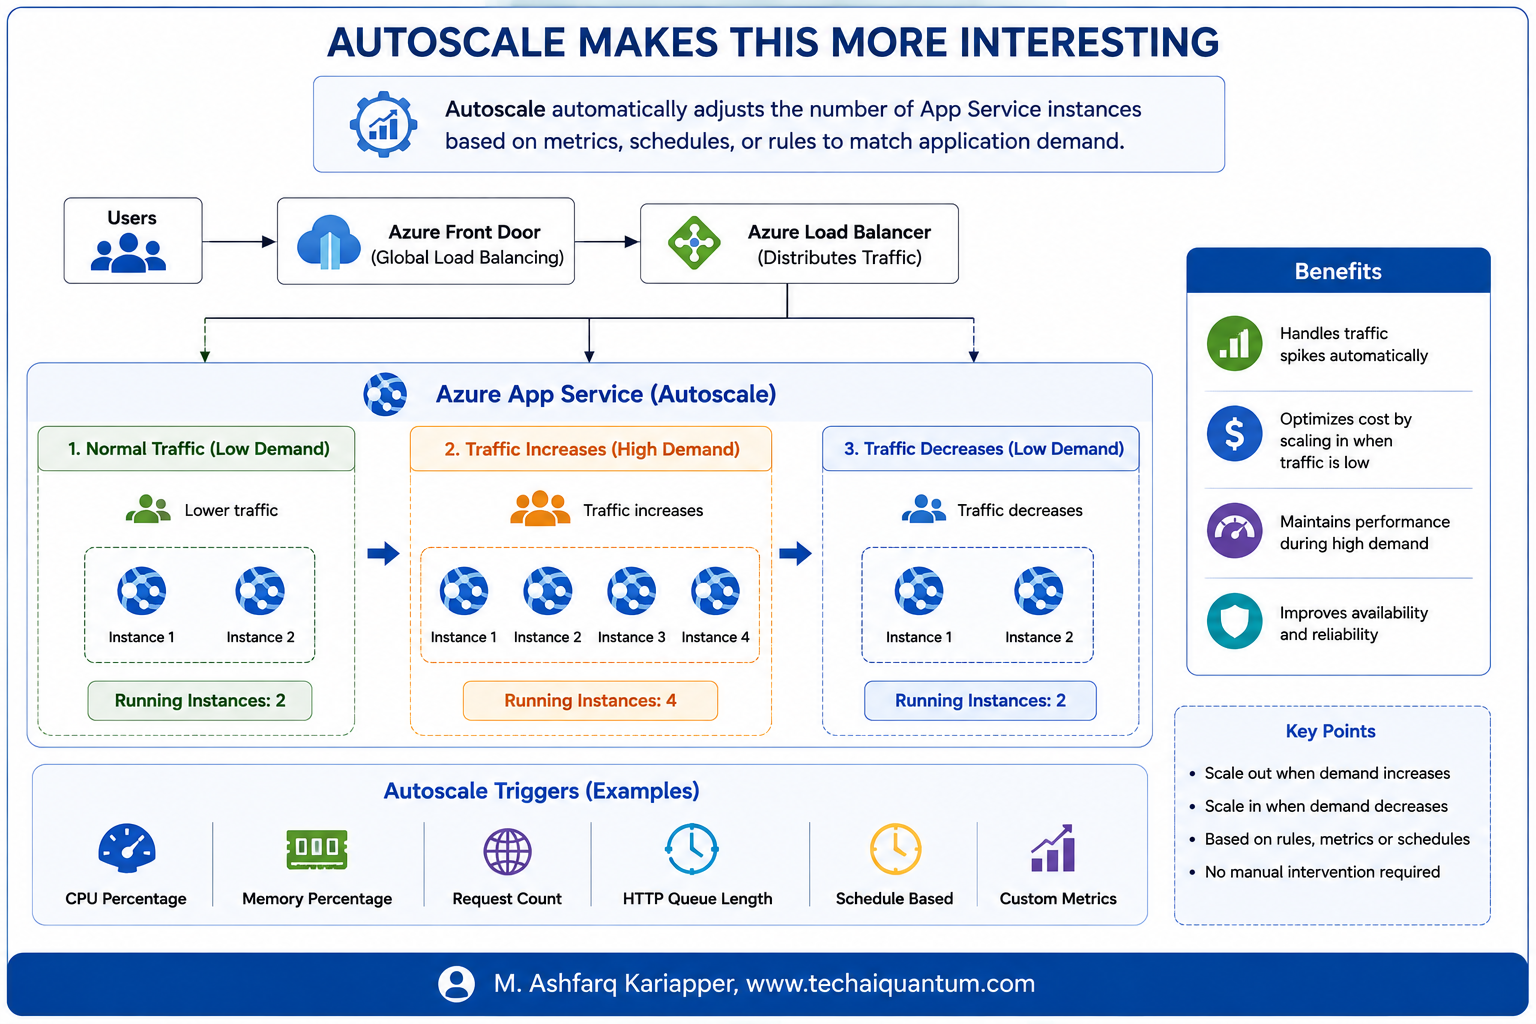Click the Schedule Based yellow clock icon
Viewport: 1536px width, 1024px height.
pyautogui.click(x=895, y=849)
